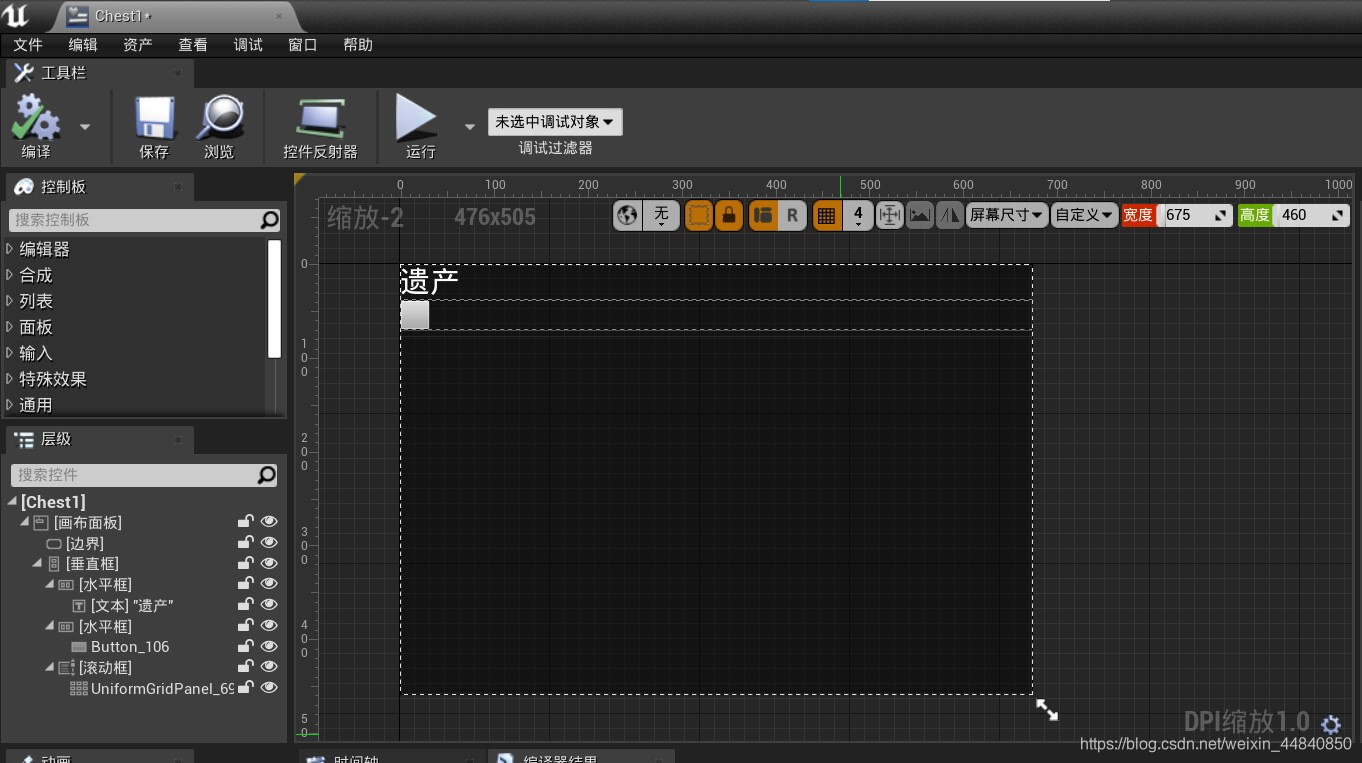Open the 调试 menu

[248, 45]
